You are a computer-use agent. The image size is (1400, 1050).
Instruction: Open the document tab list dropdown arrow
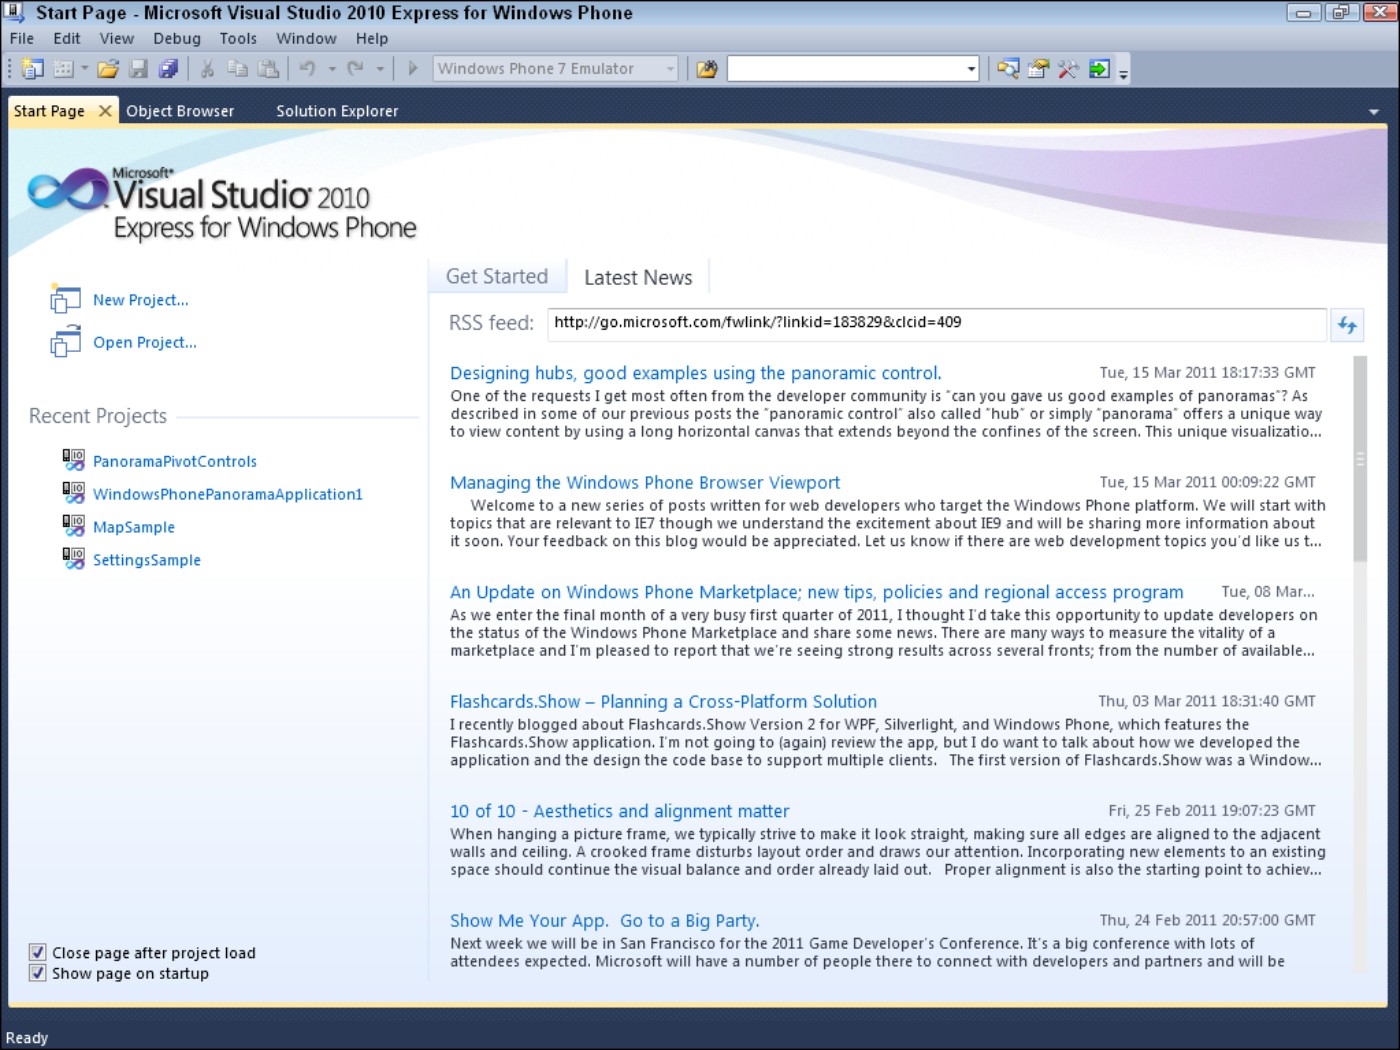tap(1373, 112)
